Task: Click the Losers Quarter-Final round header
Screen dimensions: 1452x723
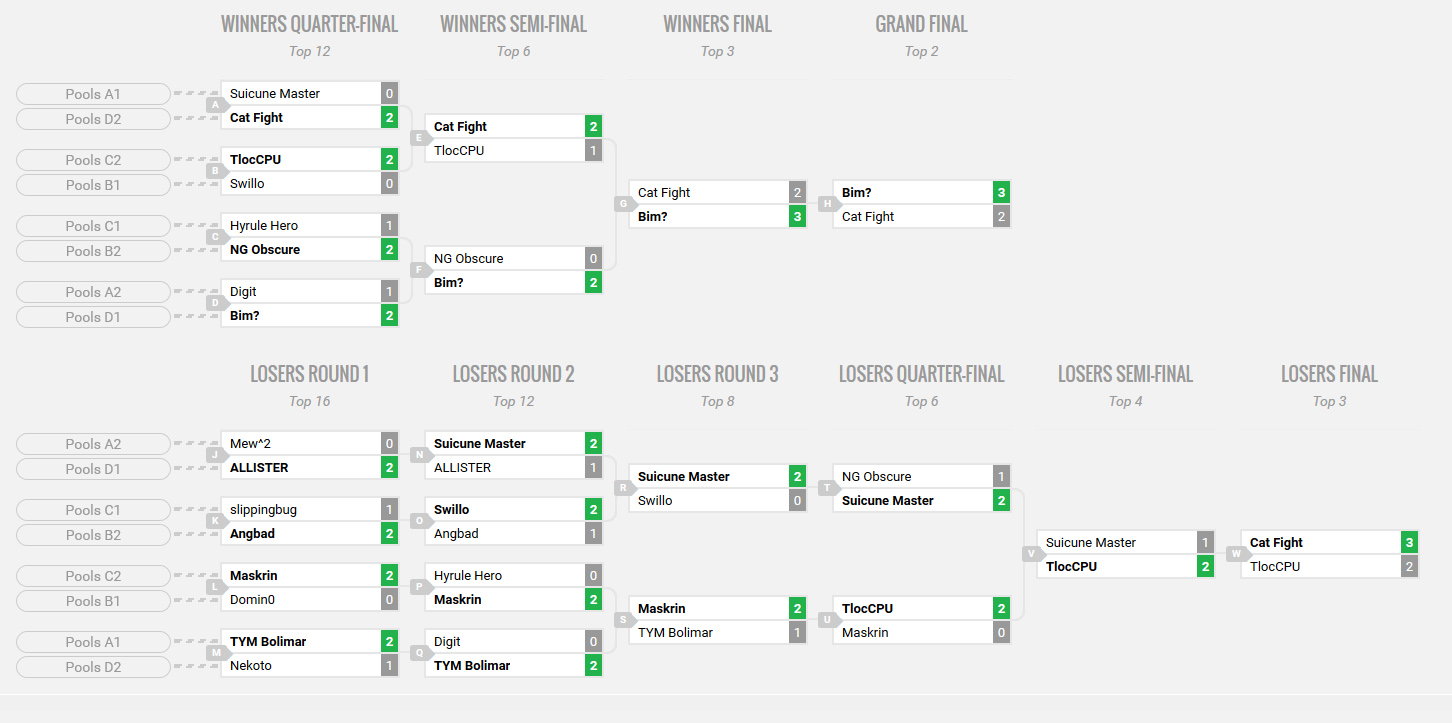Action: point(921,374)
